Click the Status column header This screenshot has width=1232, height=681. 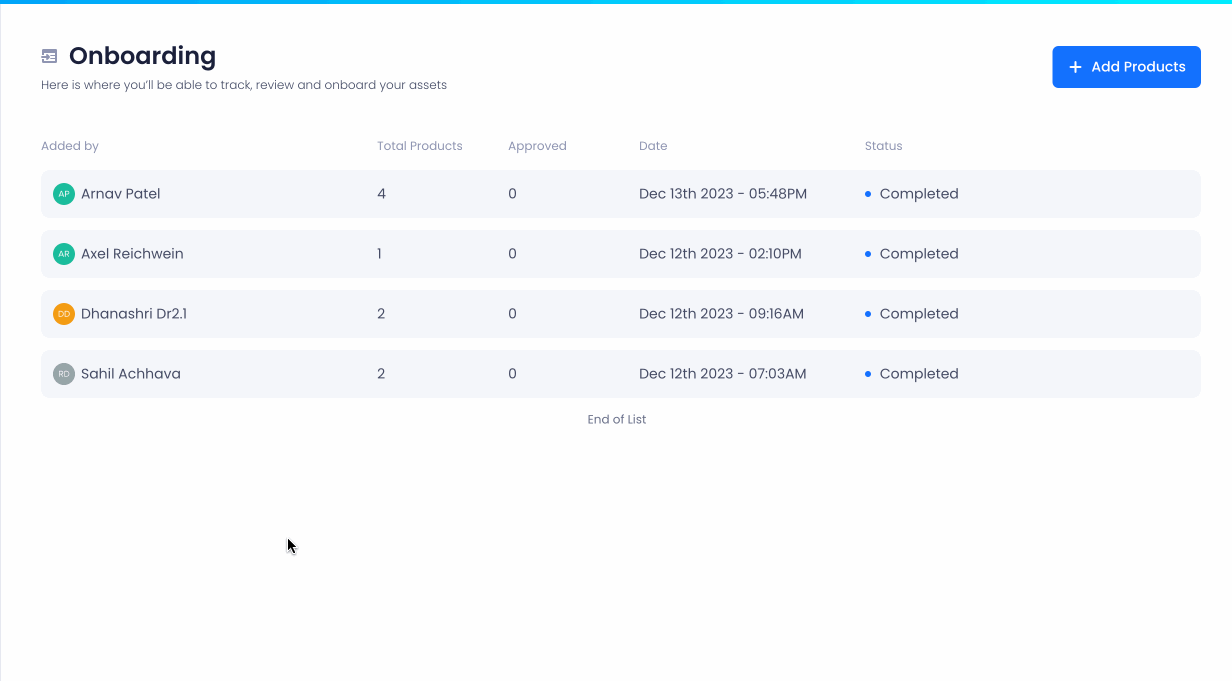click(884, 146)
